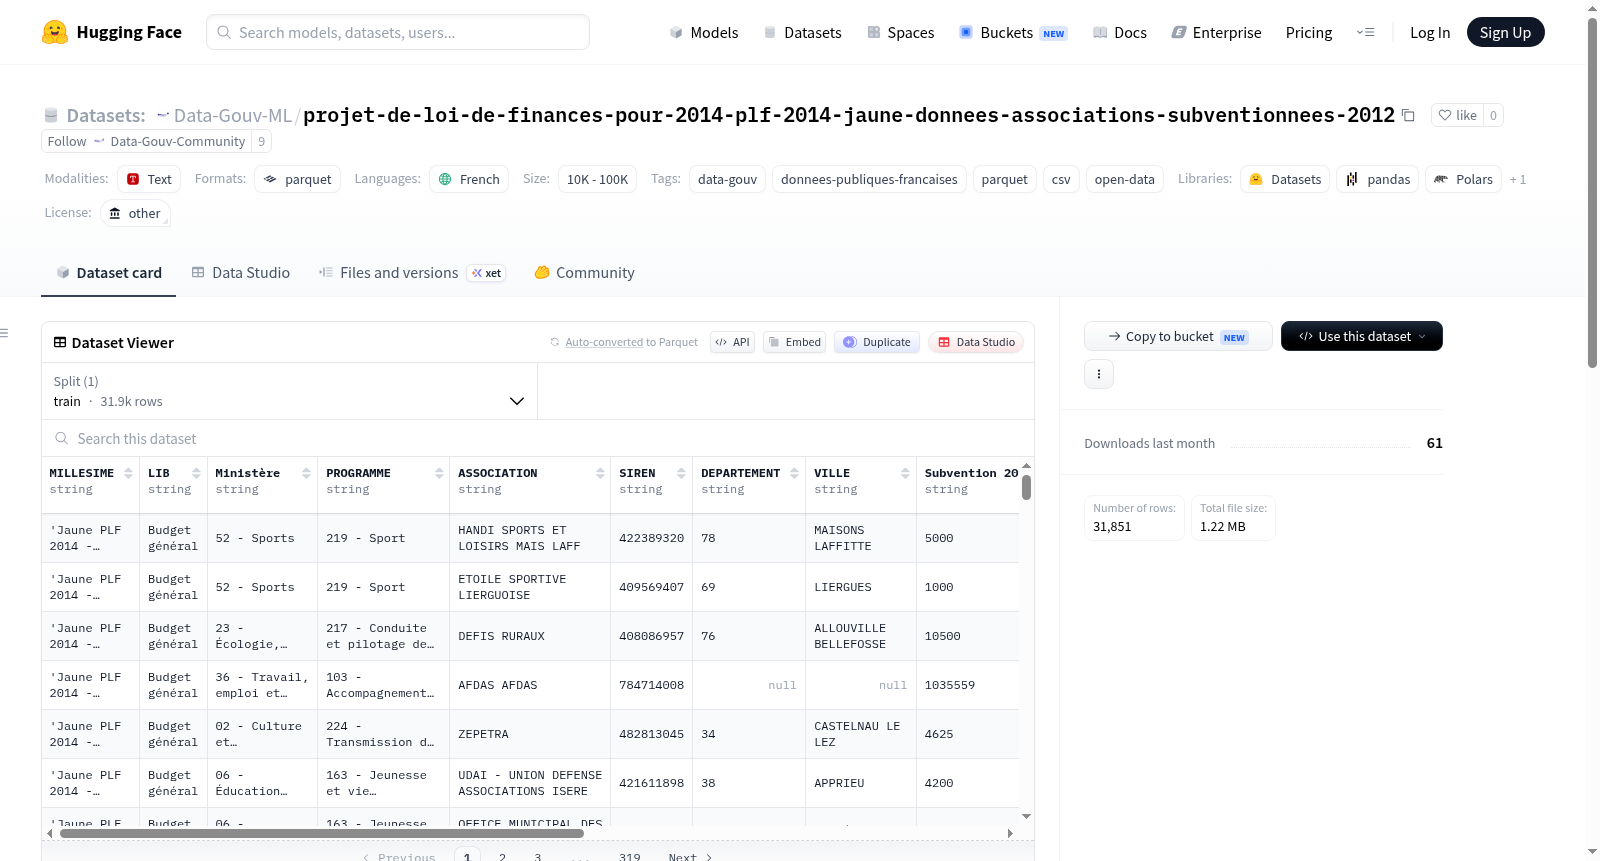Open the three-dots more options button
The width and height of the screenshot is (1600, 861).
(x=1099, y=374)
